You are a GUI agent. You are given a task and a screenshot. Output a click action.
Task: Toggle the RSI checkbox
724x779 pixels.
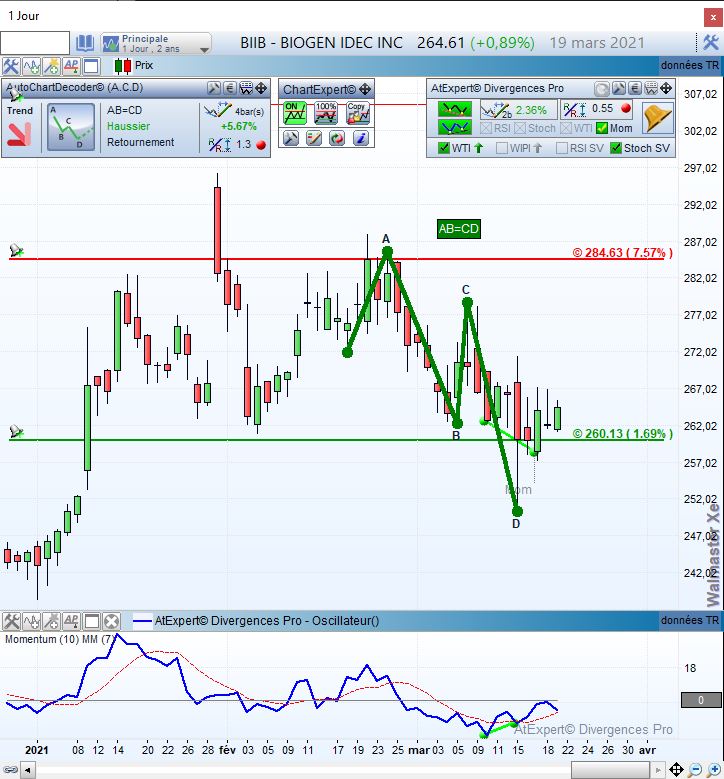click(486, 128)
